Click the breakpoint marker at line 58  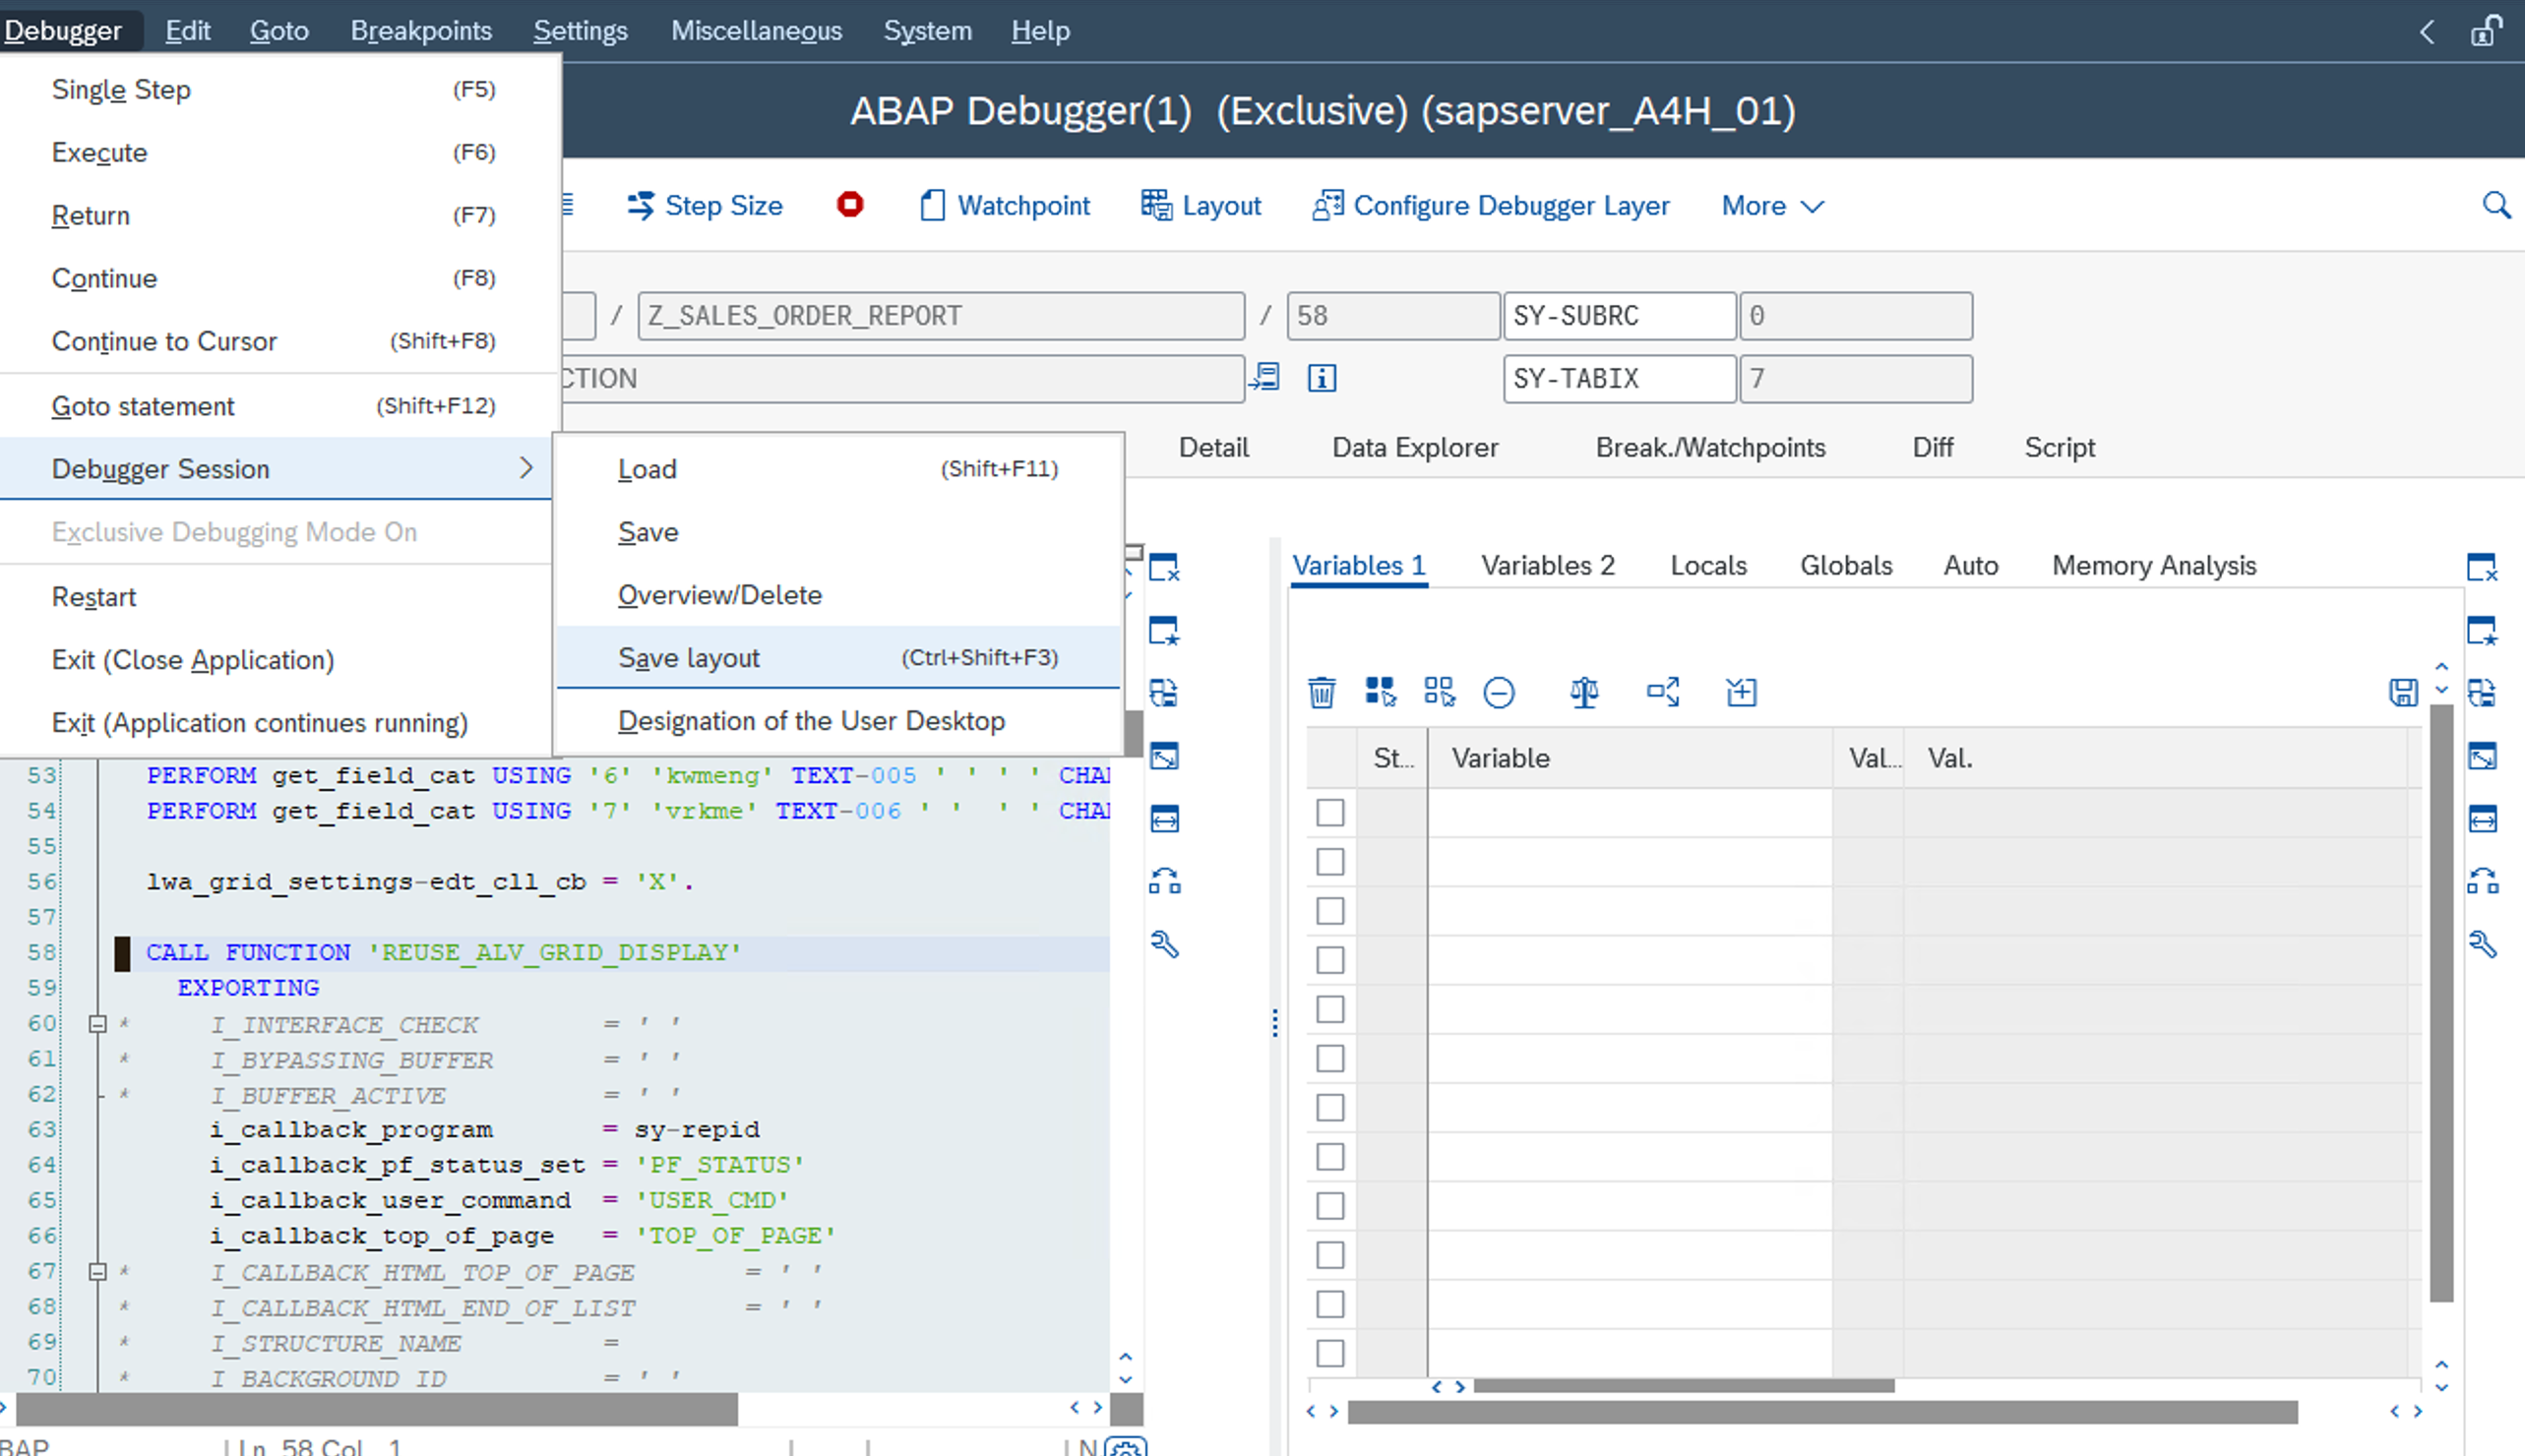click(122, 953)
